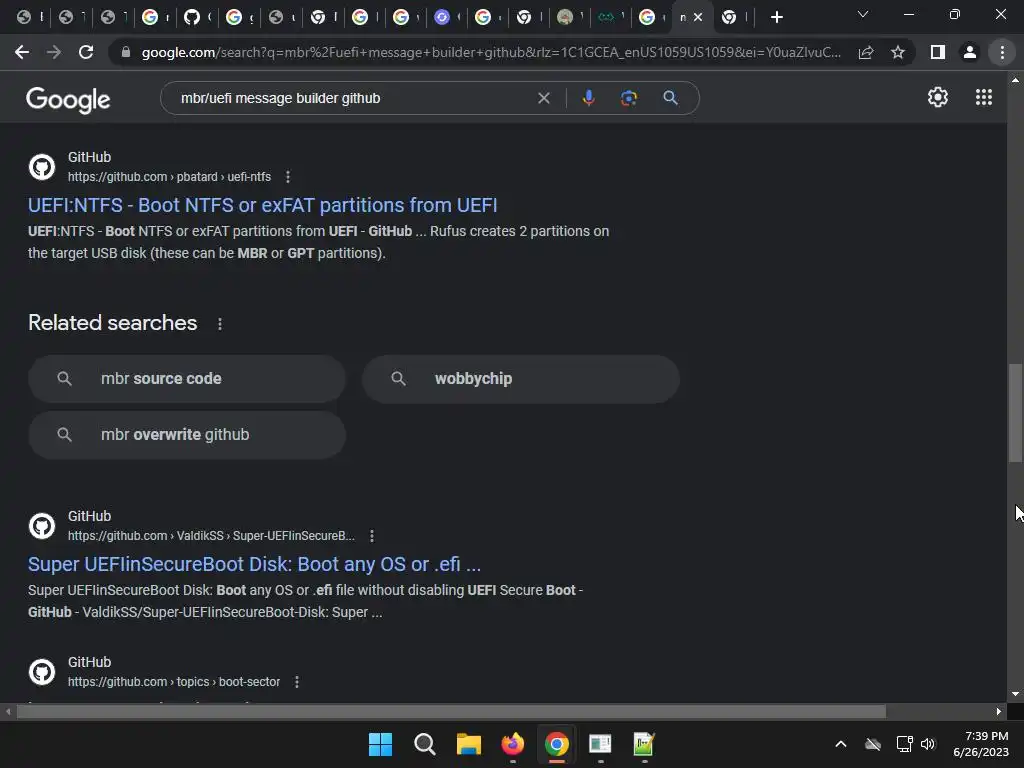
Task: Open the UEFI:NTFS result title link
Action: [x=263, y=205]
